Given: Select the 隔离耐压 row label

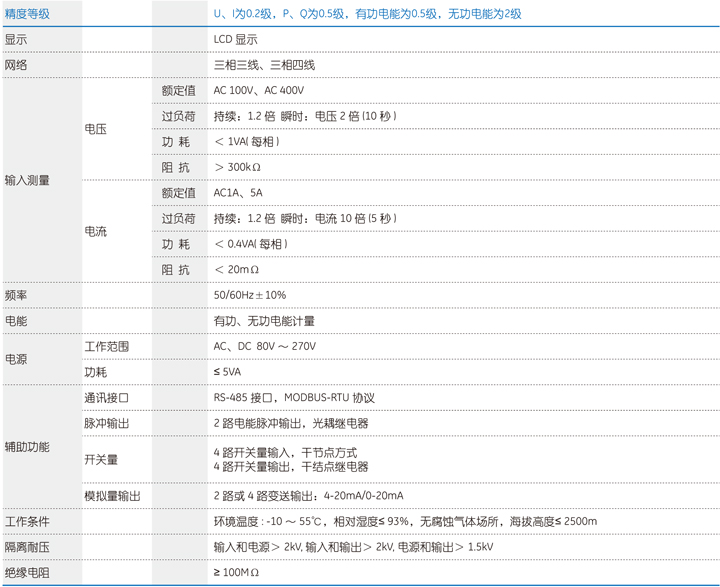Looking at the screenshot, I should pos(27,547).
